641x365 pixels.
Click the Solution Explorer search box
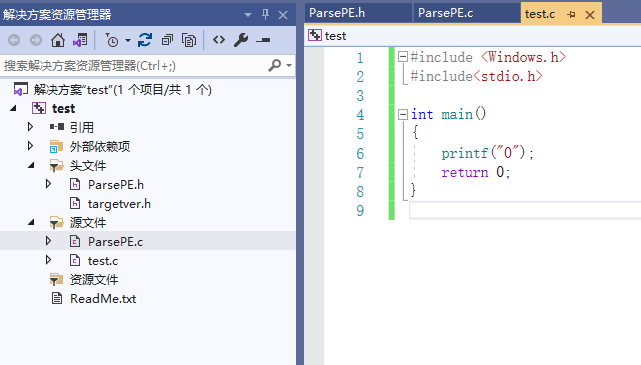[x=135, y=65]
